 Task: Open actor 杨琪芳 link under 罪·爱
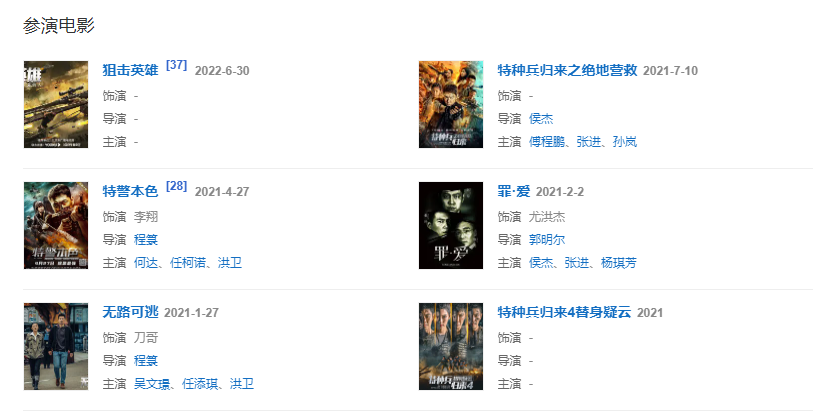pyautogui.click(x=619, y=263)
